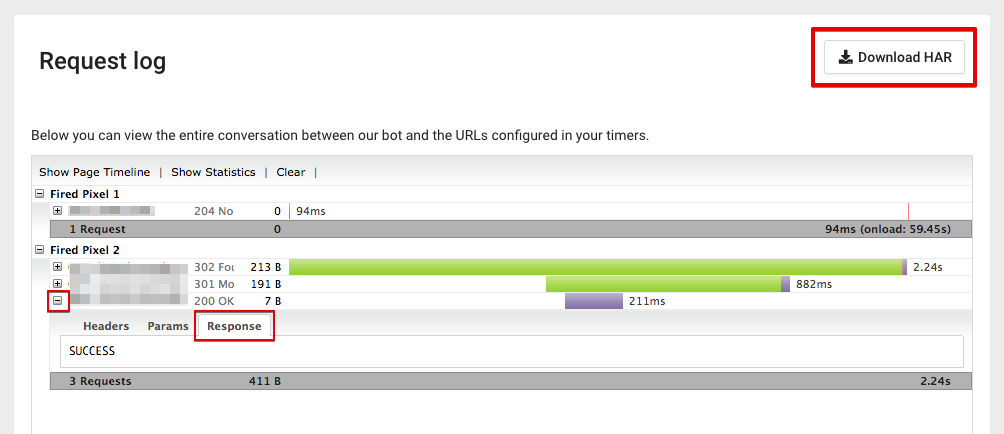Expand the 302 request row
Screen dimensions: 1004x434
[57, 267]
